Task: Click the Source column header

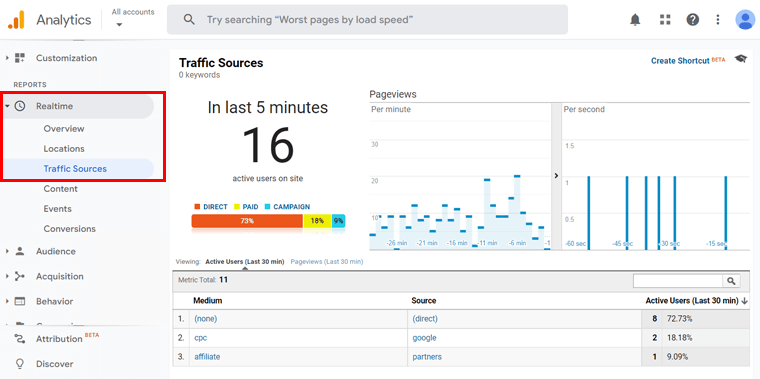Action: coord(424,301)
